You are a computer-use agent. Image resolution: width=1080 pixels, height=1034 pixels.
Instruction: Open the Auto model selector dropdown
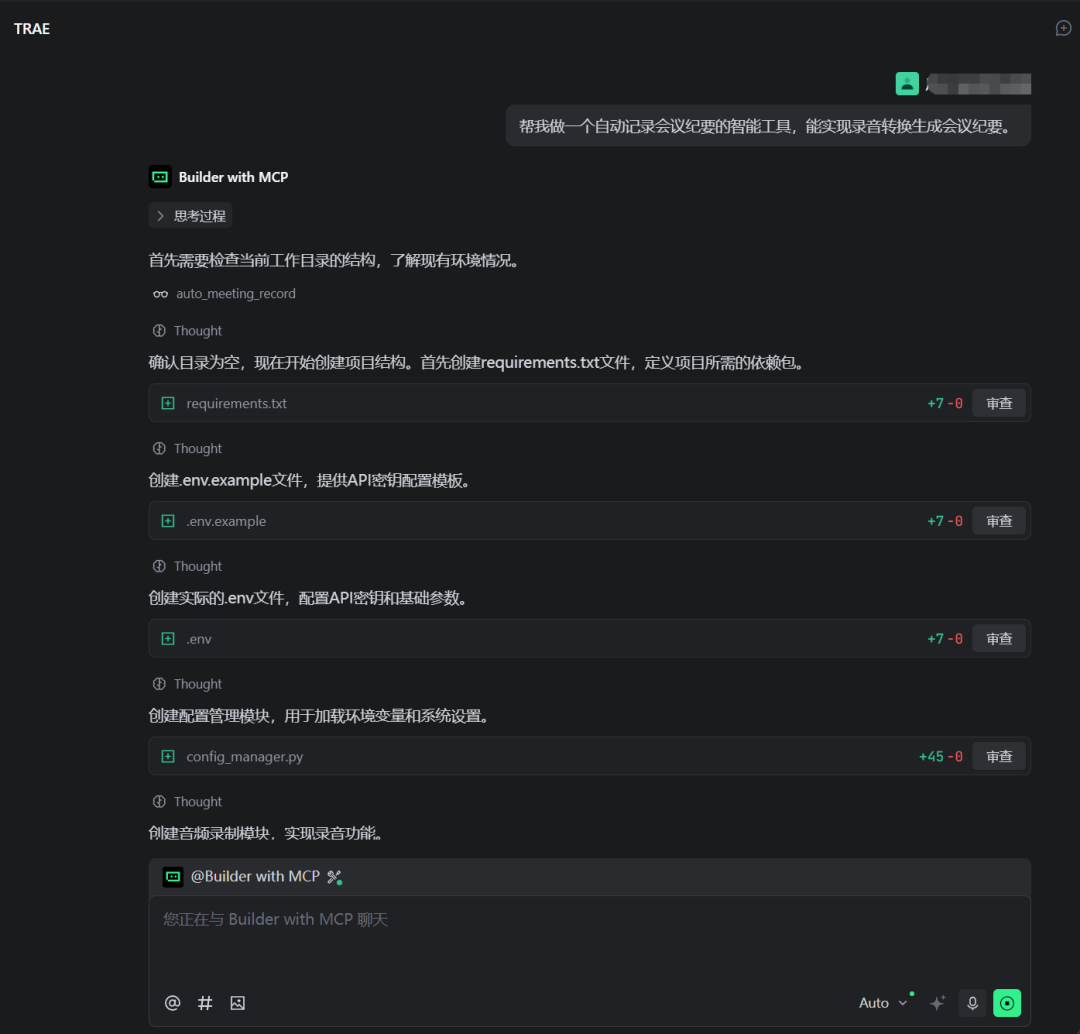point(883,1003)
